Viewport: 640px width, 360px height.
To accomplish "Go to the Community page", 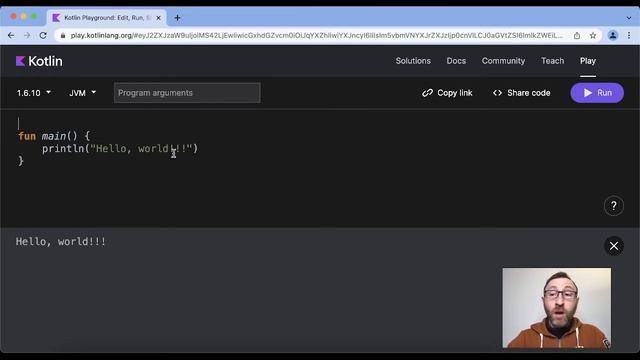I will [x=503, y=61].
